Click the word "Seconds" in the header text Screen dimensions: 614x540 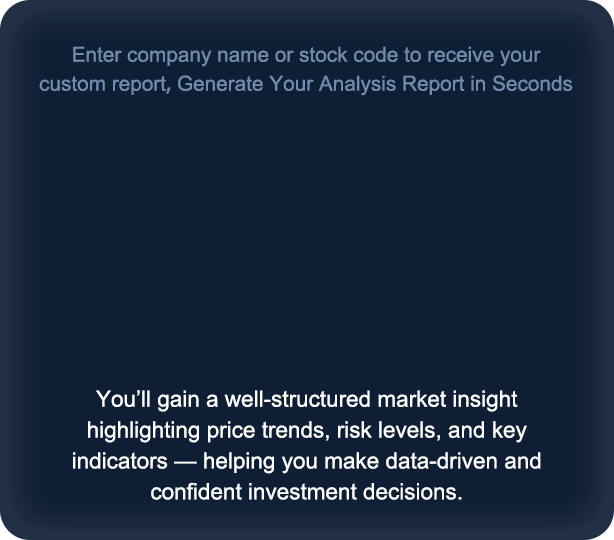coord(535,84)
